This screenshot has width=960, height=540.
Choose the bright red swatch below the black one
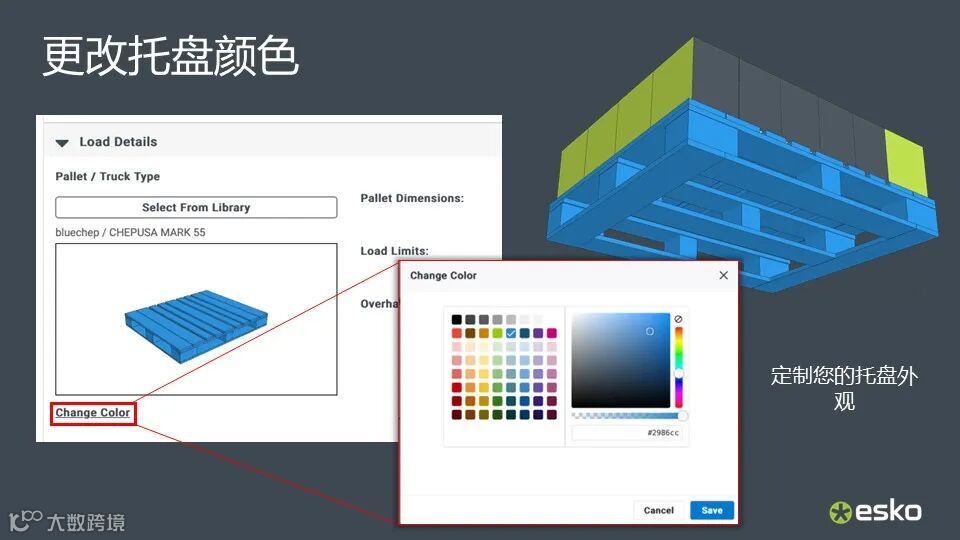tap(457, 333)
